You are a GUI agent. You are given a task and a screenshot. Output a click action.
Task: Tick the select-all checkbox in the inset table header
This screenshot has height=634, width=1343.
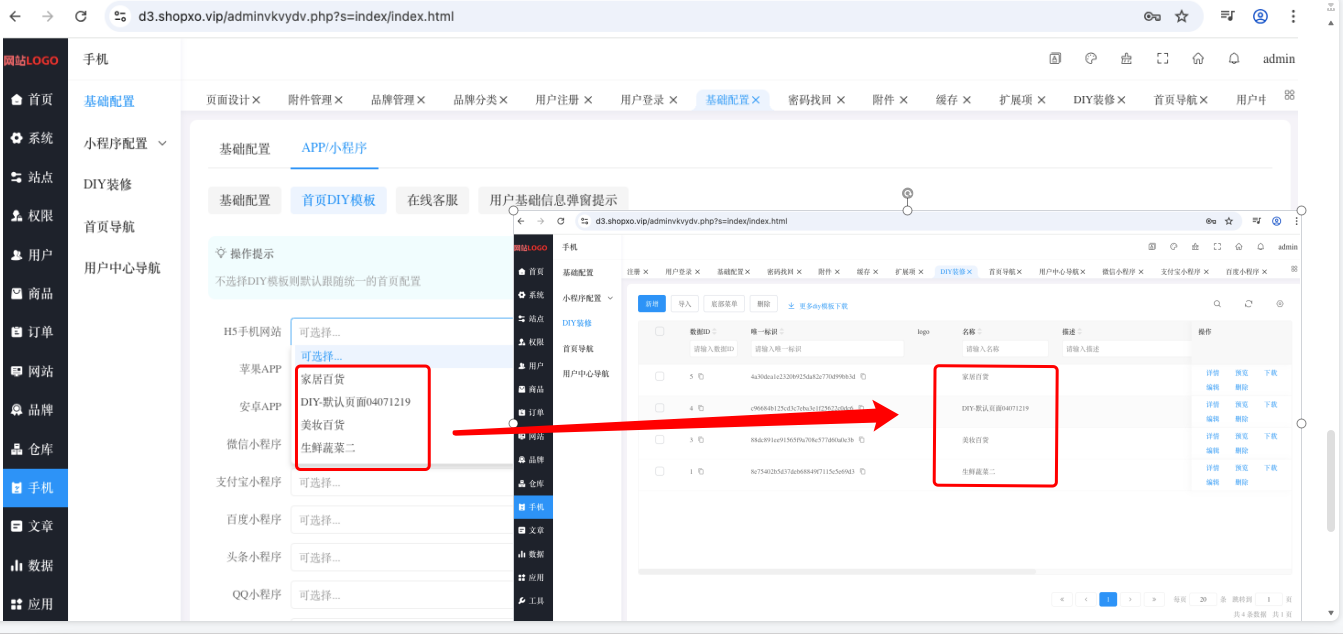(x=659, y=331)
